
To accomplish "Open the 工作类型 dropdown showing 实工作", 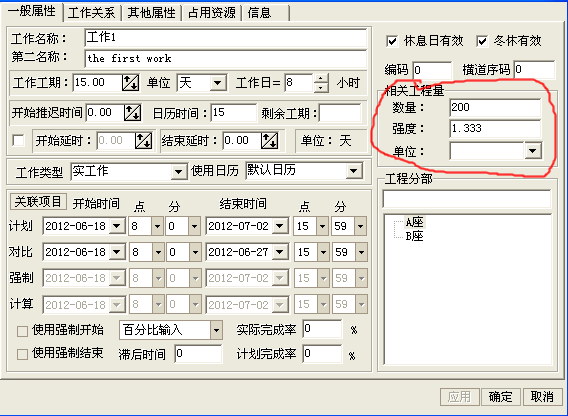I will (178, 171).
